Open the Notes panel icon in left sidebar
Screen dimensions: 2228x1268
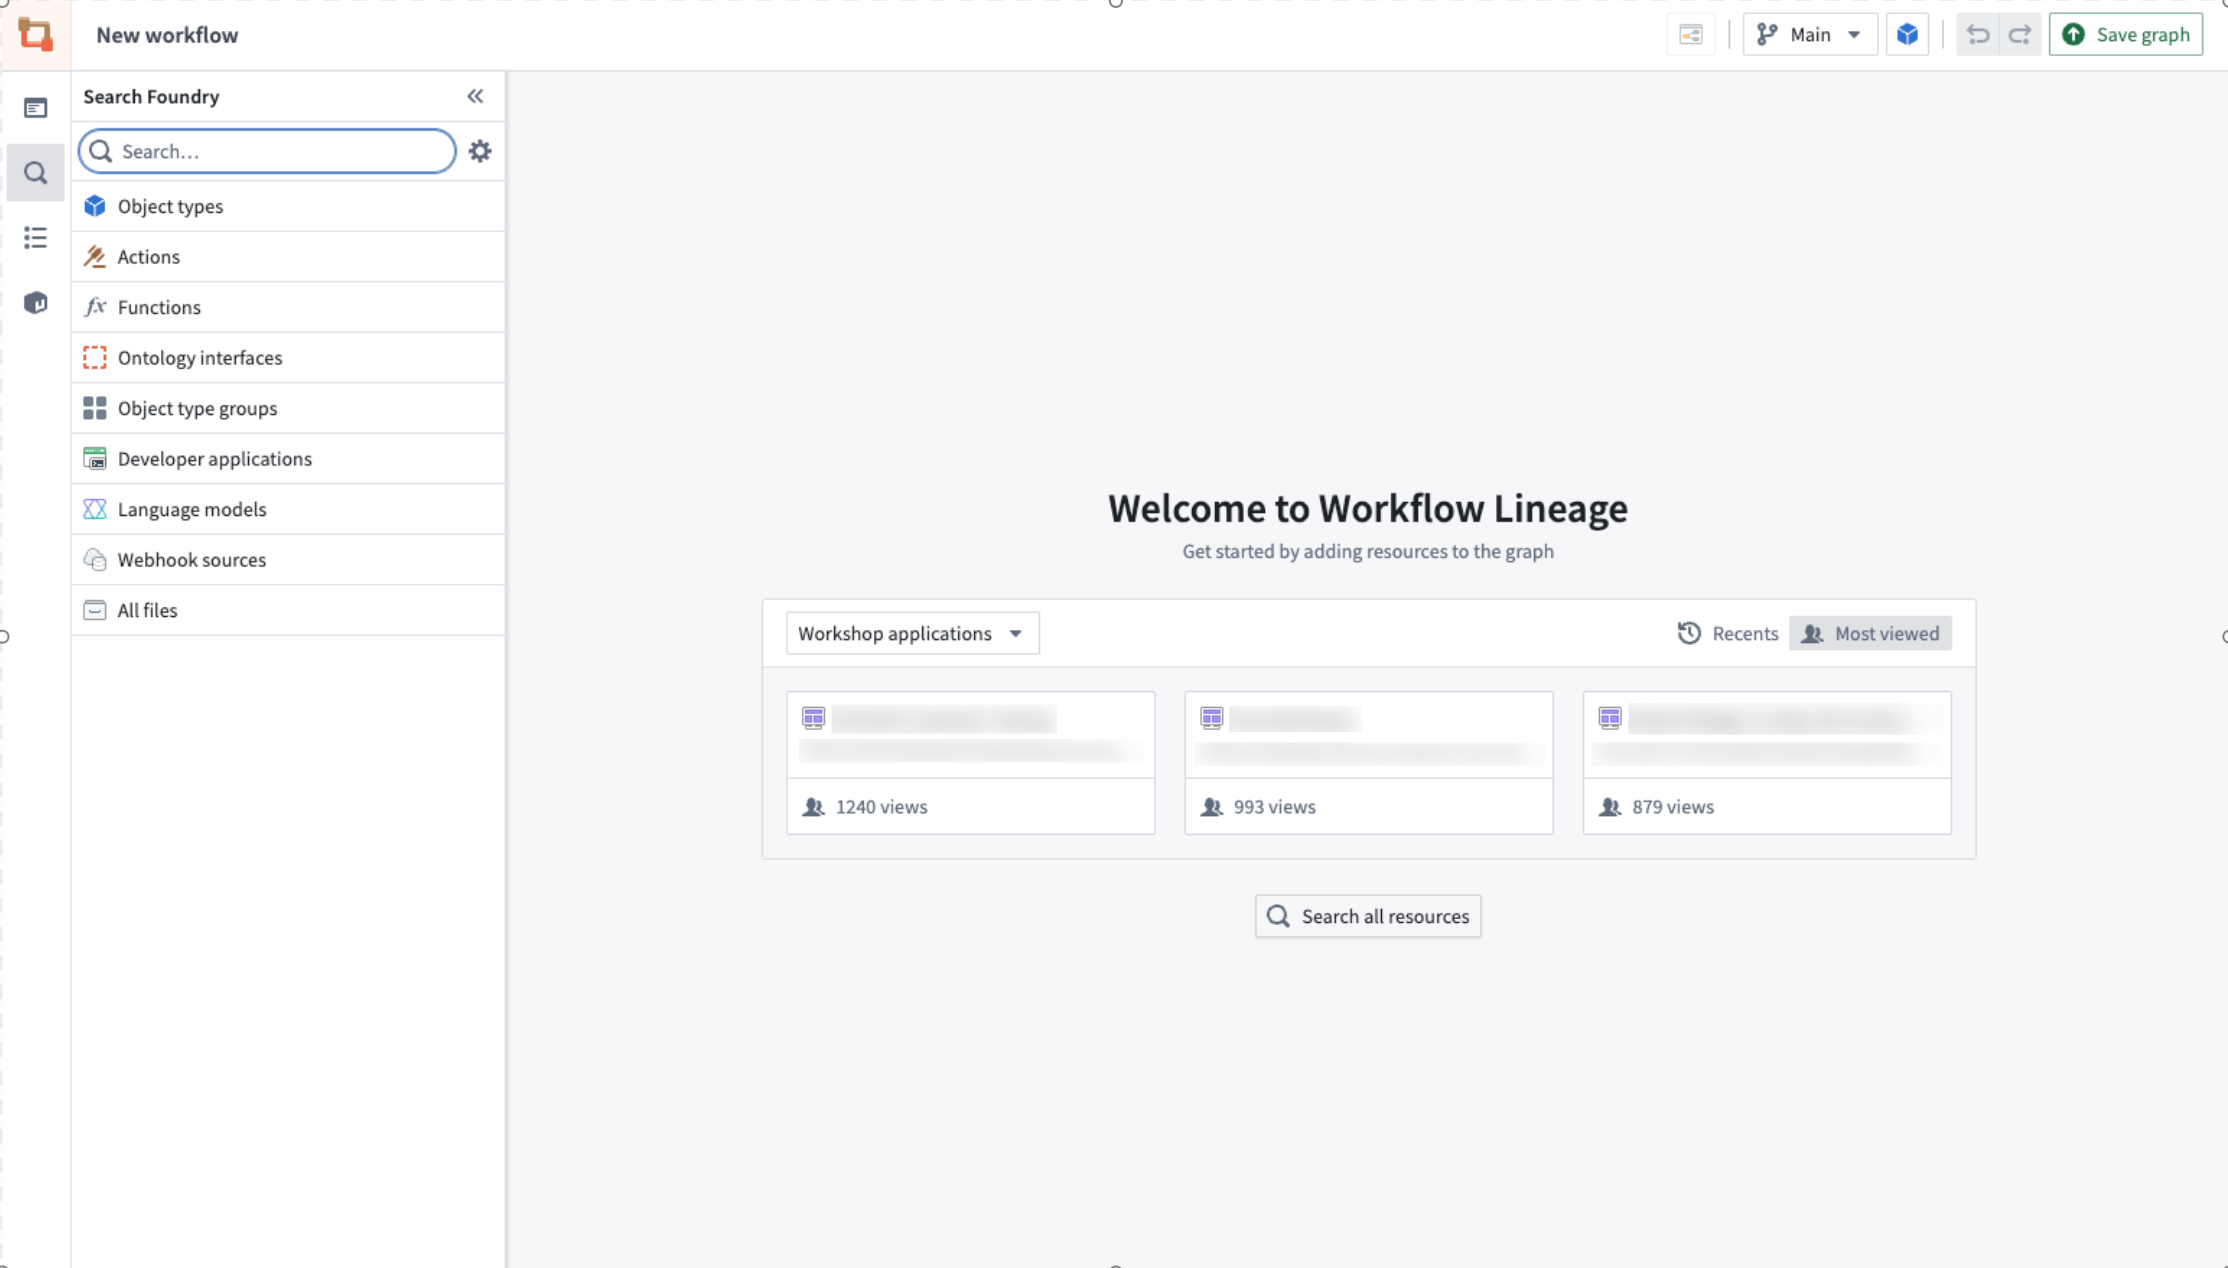[x=35, y=107]
